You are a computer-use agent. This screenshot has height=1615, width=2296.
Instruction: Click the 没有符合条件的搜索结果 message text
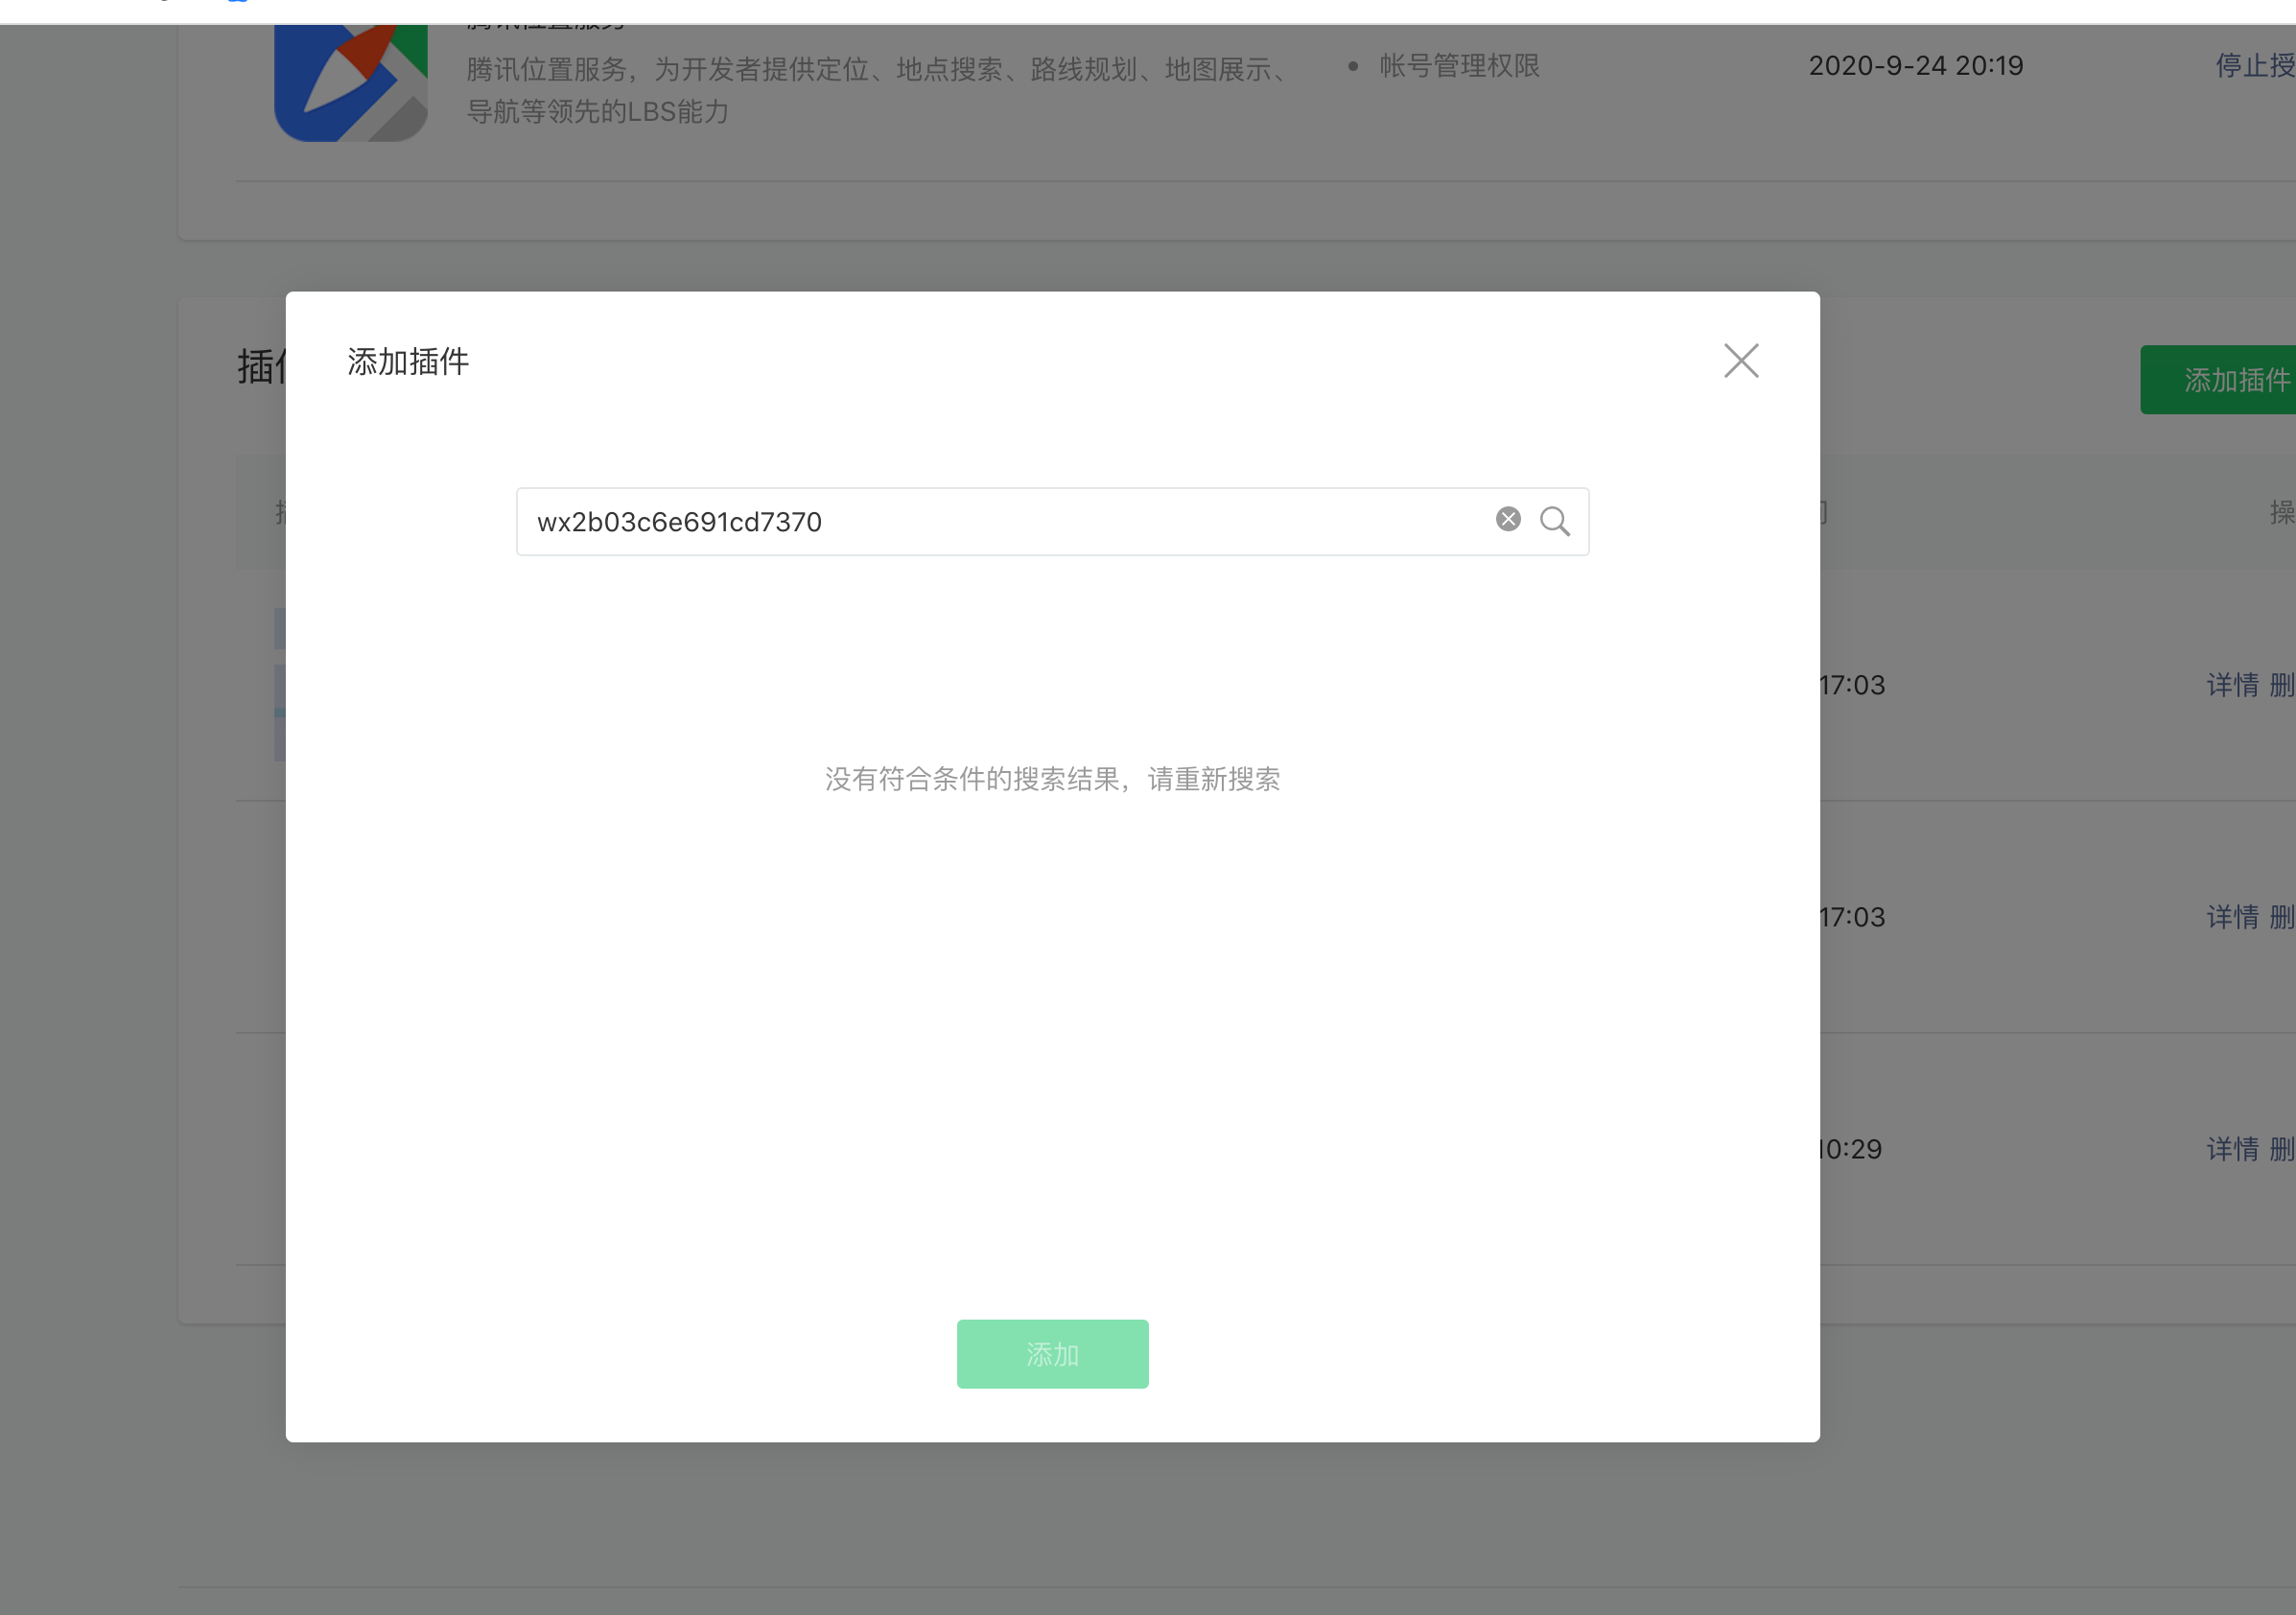coord(1052,779)
